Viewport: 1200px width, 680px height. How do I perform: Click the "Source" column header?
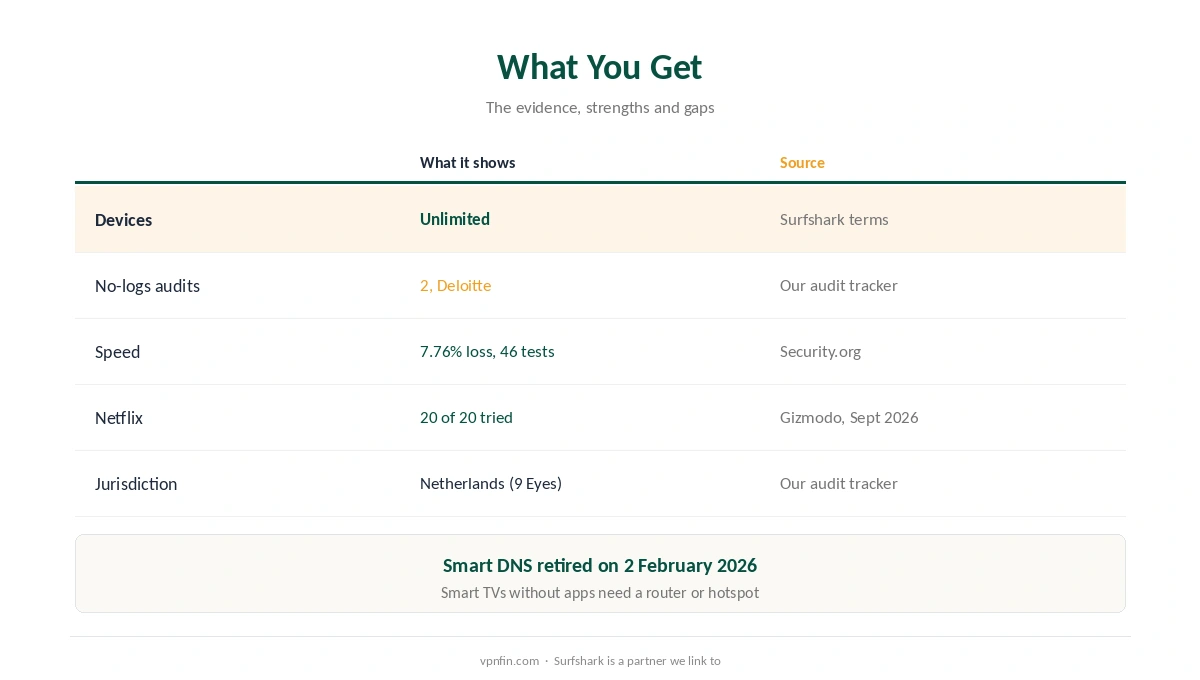[802, 163]
